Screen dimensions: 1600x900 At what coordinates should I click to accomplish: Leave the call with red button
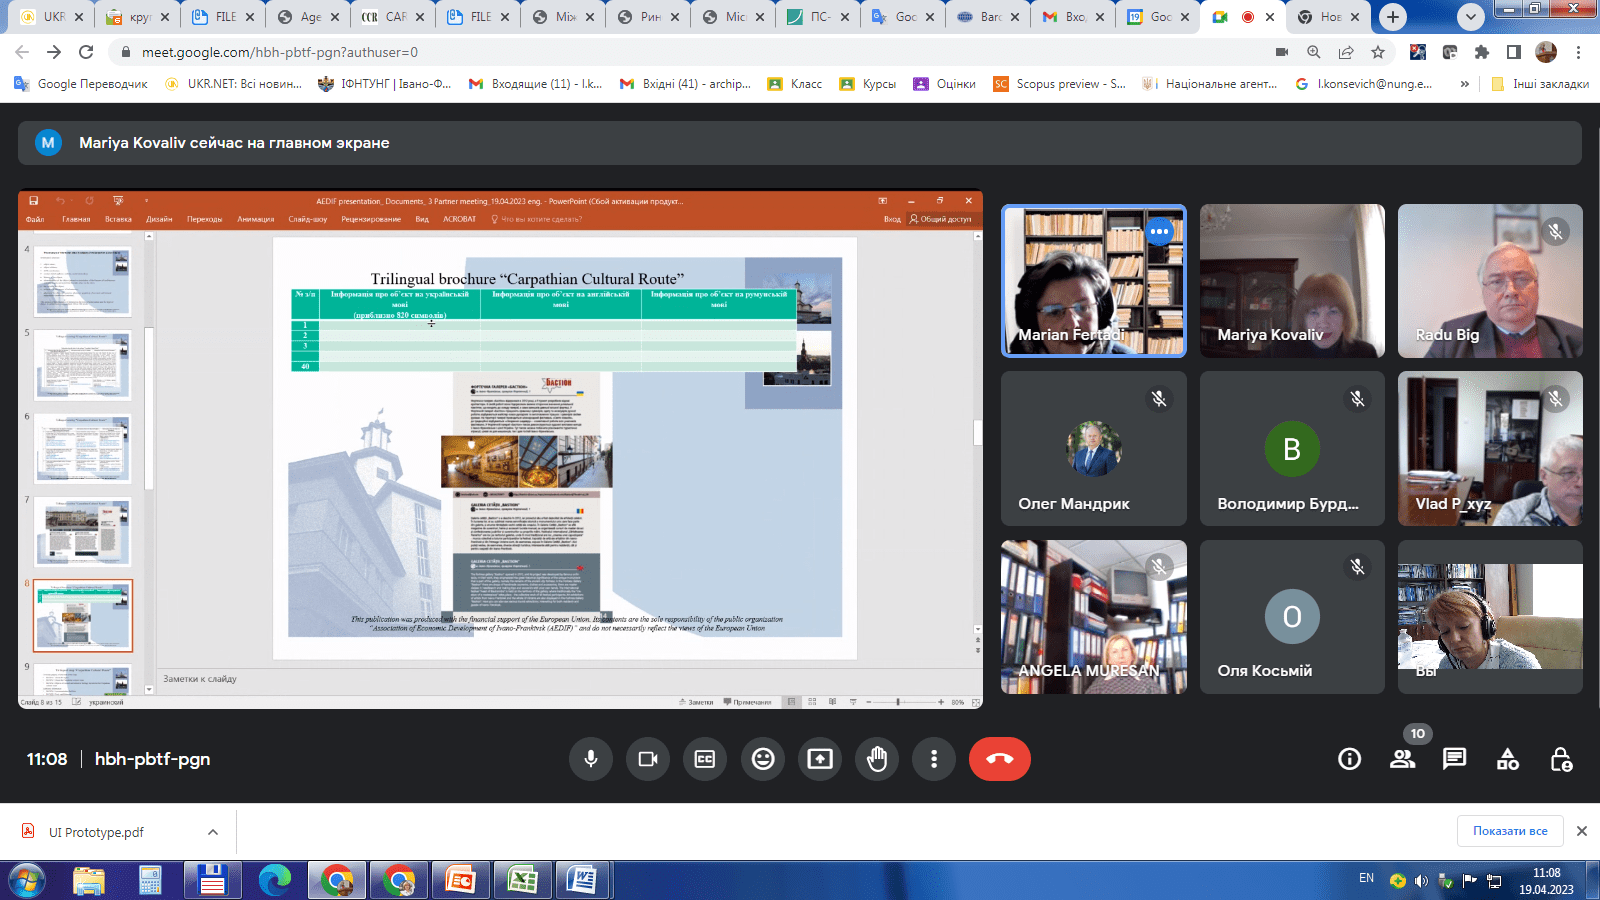coord(999,759)
